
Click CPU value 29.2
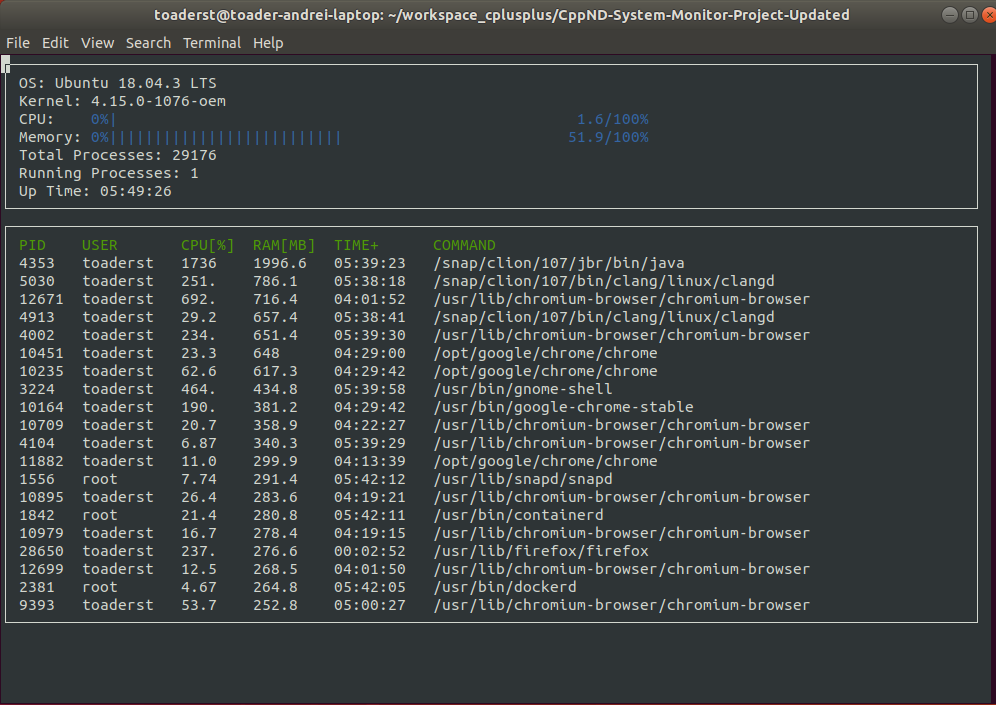coord(199,317)
